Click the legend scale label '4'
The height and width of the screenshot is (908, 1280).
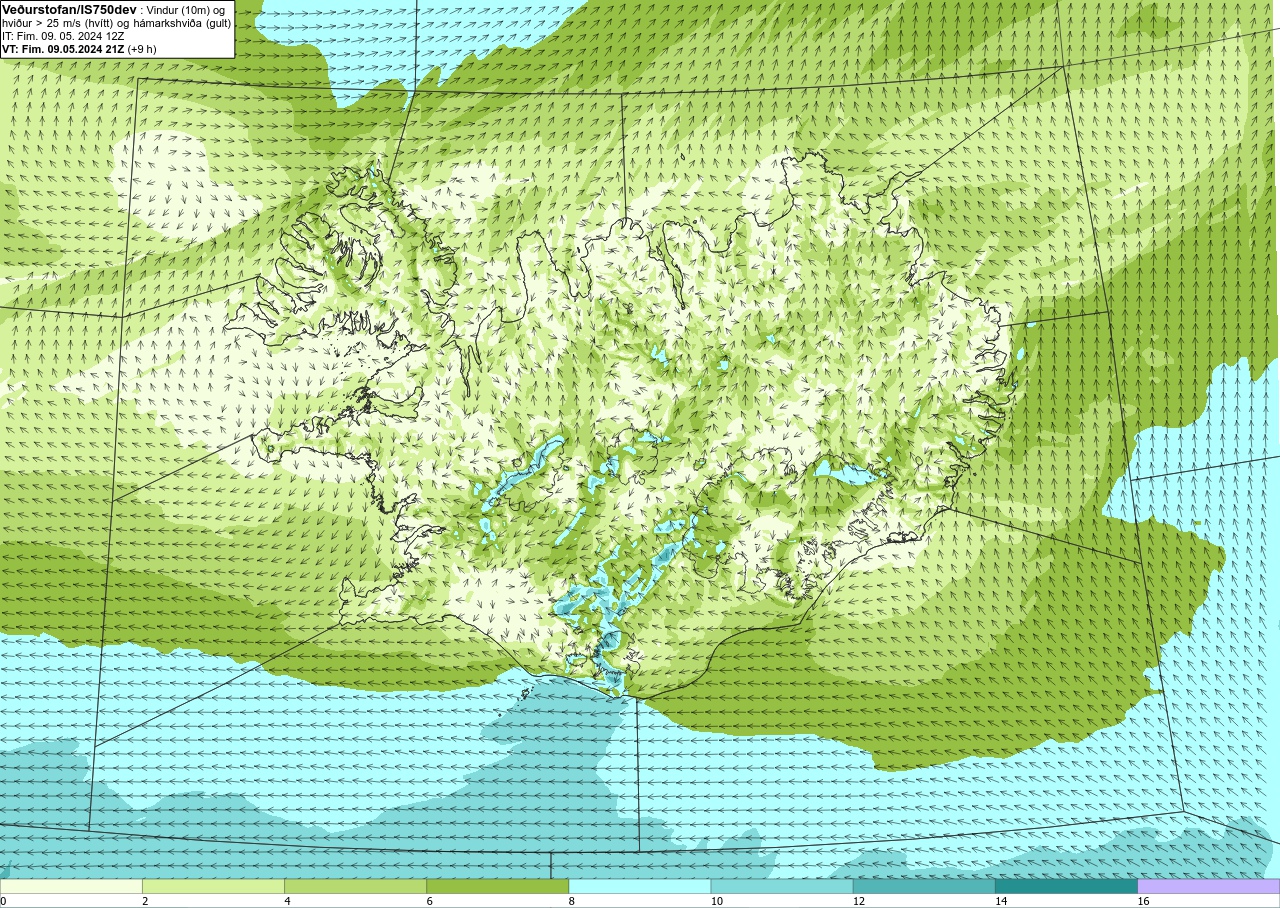coord(287,901)
